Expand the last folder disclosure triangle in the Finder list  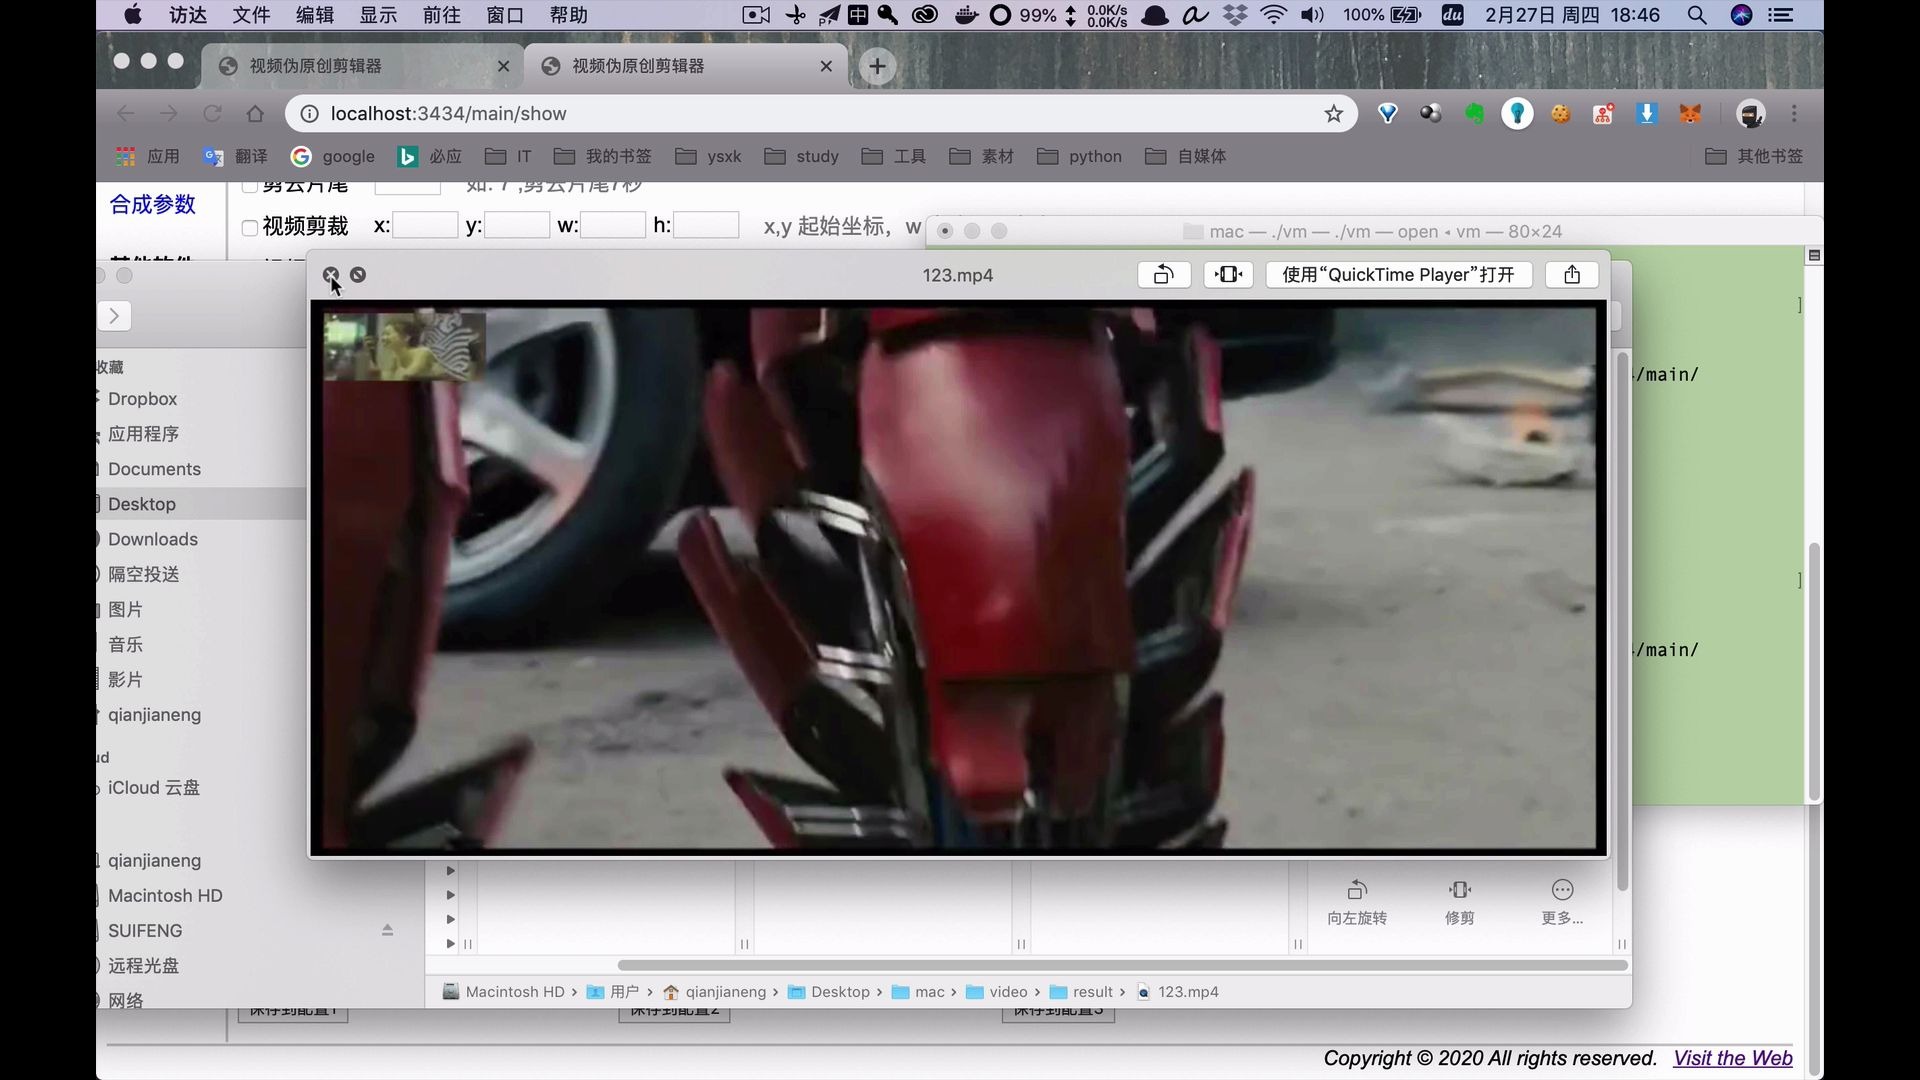tap(450, 943)
